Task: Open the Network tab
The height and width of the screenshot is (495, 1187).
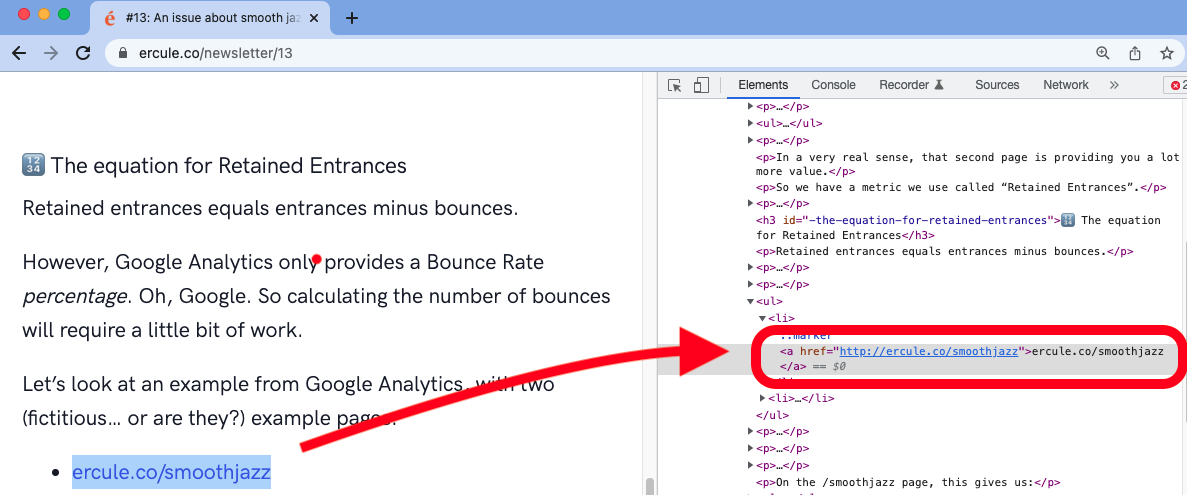Action: (x=1066, y=85)
